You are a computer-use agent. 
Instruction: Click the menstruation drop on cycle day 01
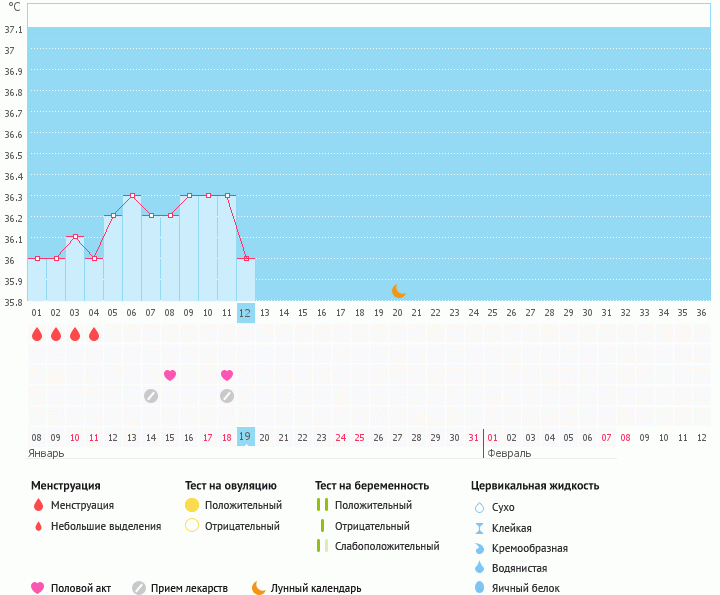(37, 334)
